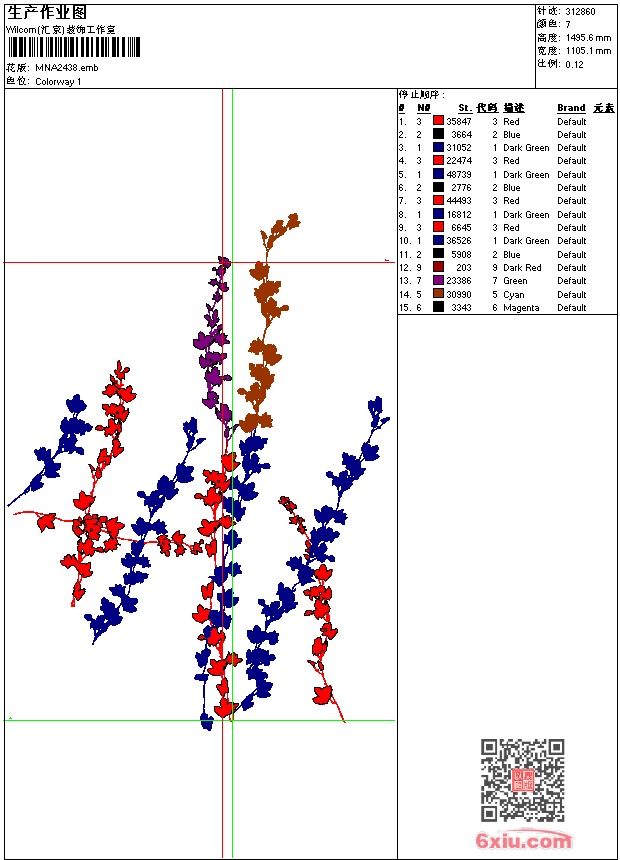Click the N# column header

(423, 108)
